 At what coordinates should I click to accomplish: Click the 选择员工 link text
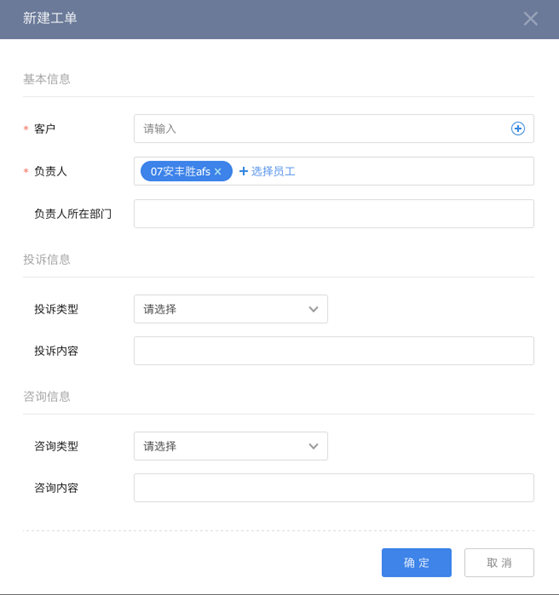click(273, 172)
